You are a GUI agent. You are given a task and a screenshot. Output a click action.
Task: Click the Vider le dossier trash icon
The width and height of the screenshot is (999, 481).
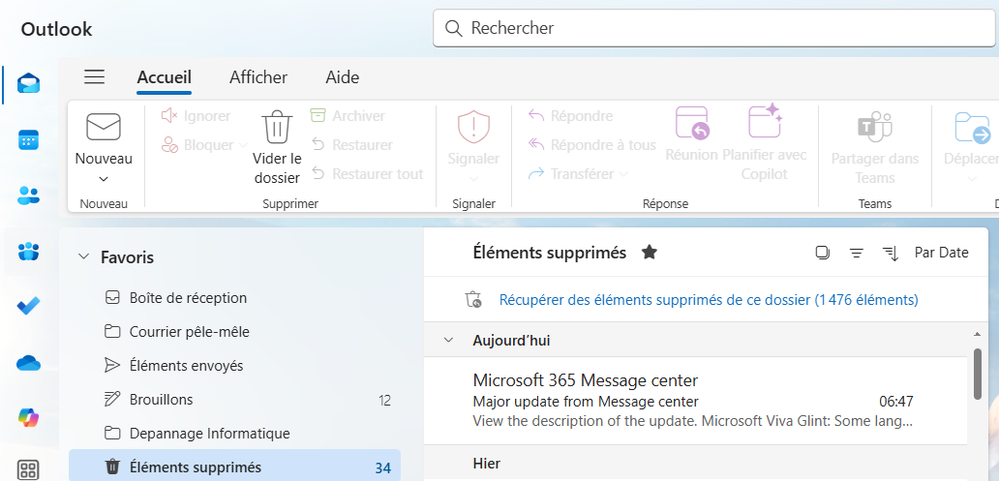(x=276, y=128)
